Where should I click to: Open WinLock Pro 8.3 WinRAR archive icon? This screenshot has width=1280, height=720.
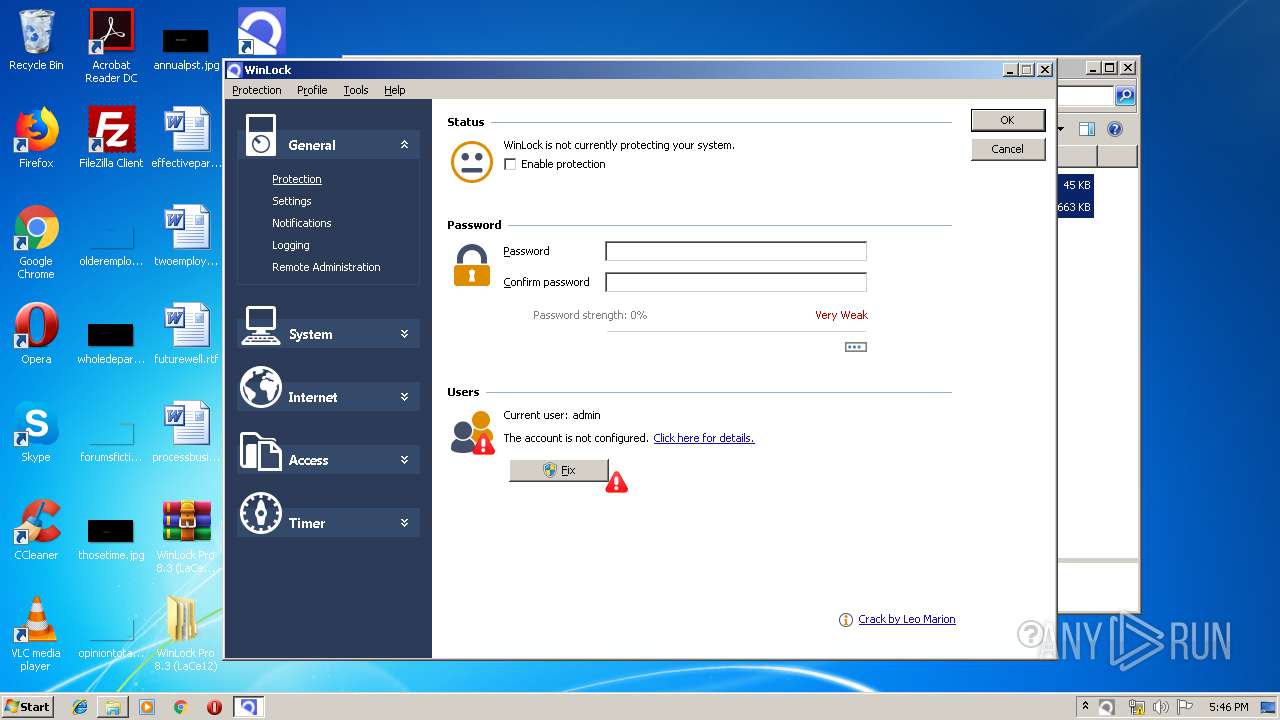coord(186,536)
